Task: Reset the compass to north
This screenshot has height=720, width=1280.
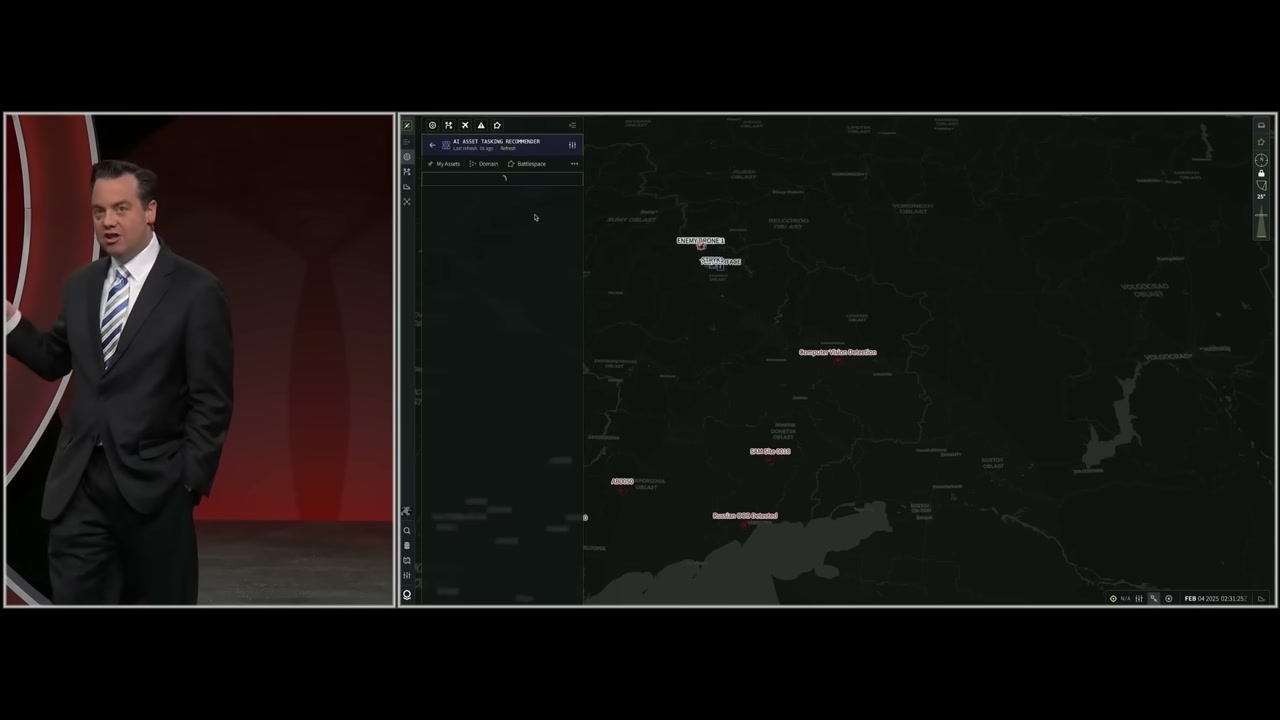Action: pyautogui.click(x=1261, y=161)
